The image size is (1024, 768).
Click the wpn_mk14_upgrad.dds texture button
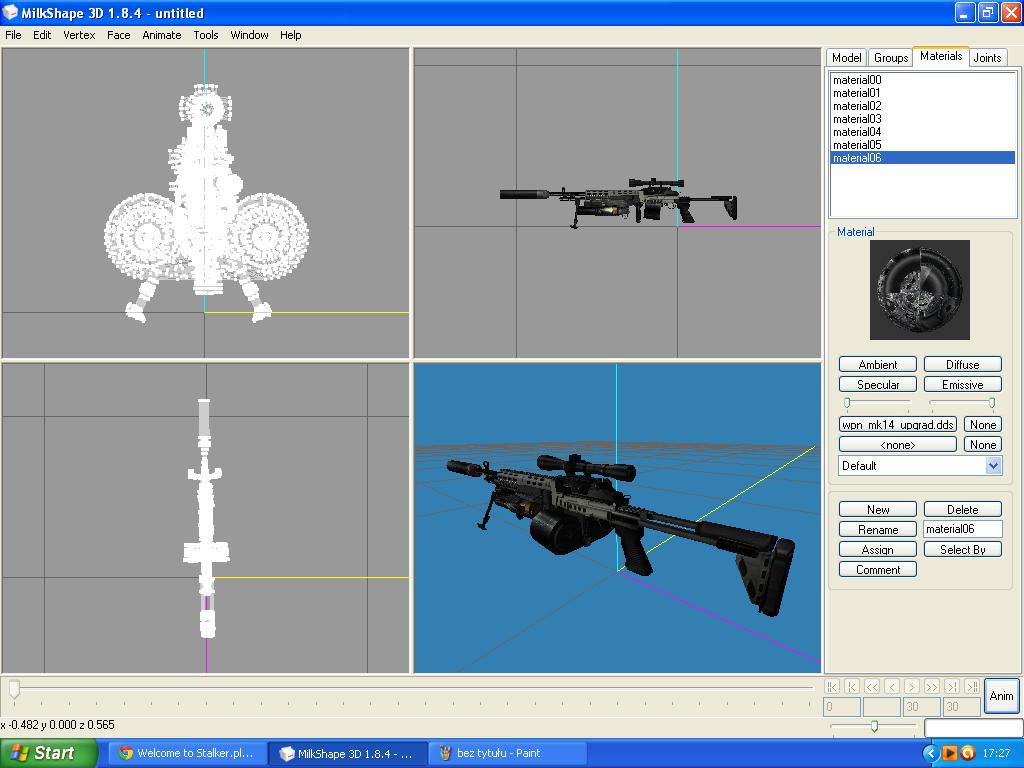tap(898, 425)
